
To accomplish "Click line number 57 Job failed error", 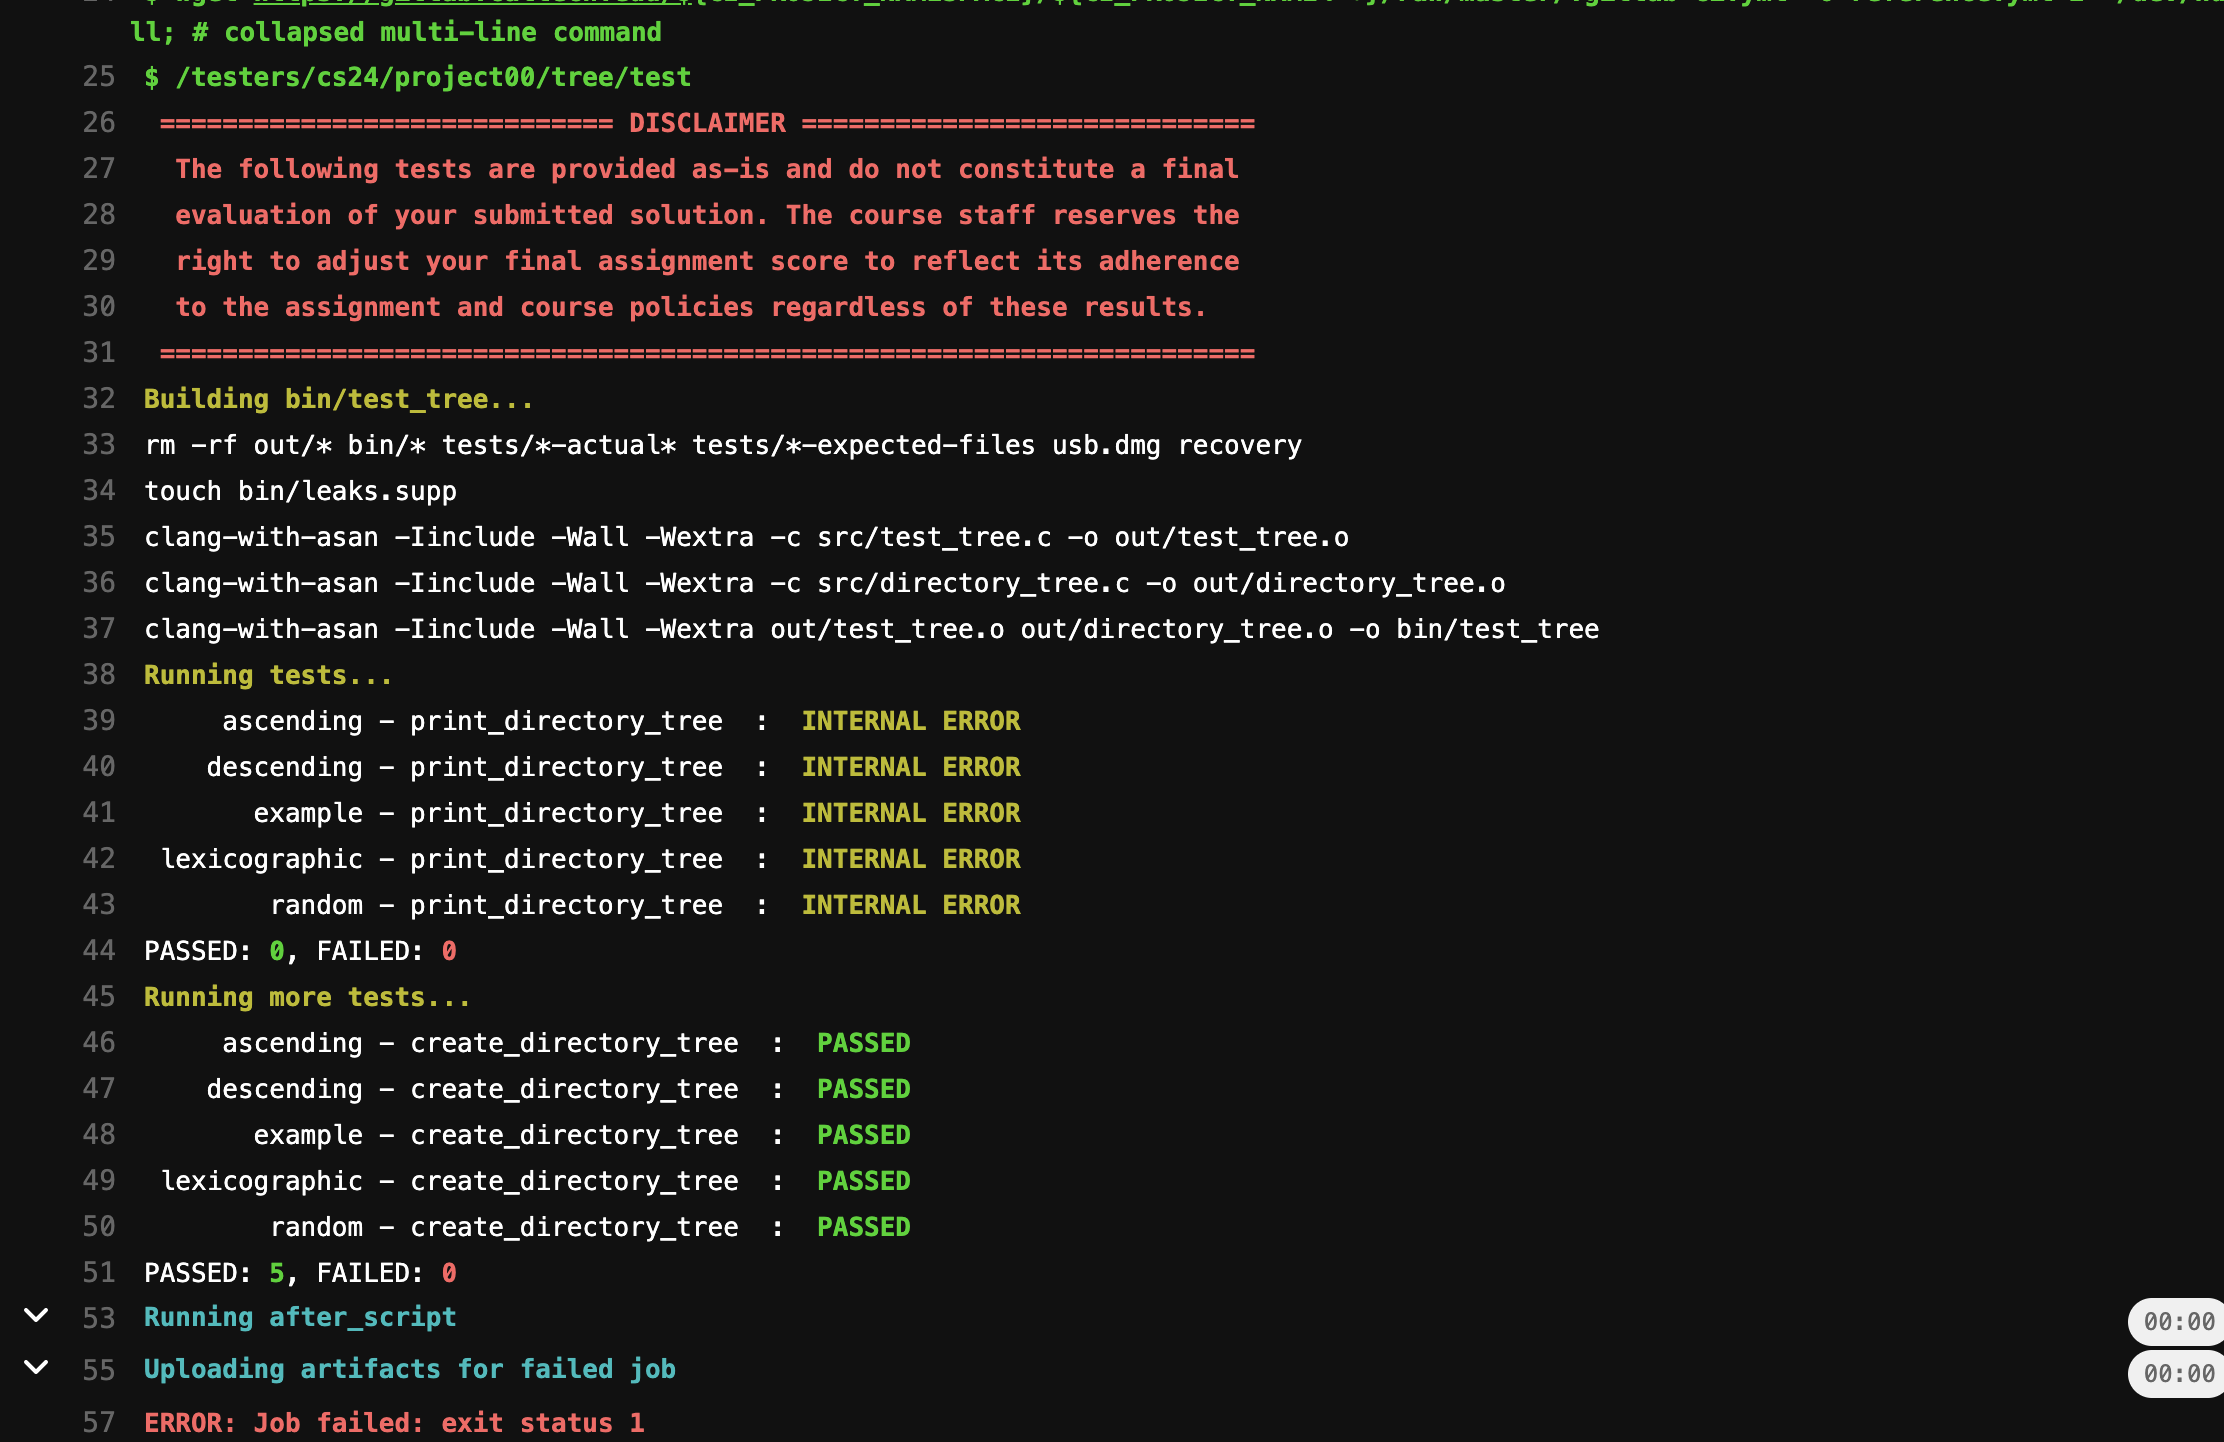I will coord(99,1422).
